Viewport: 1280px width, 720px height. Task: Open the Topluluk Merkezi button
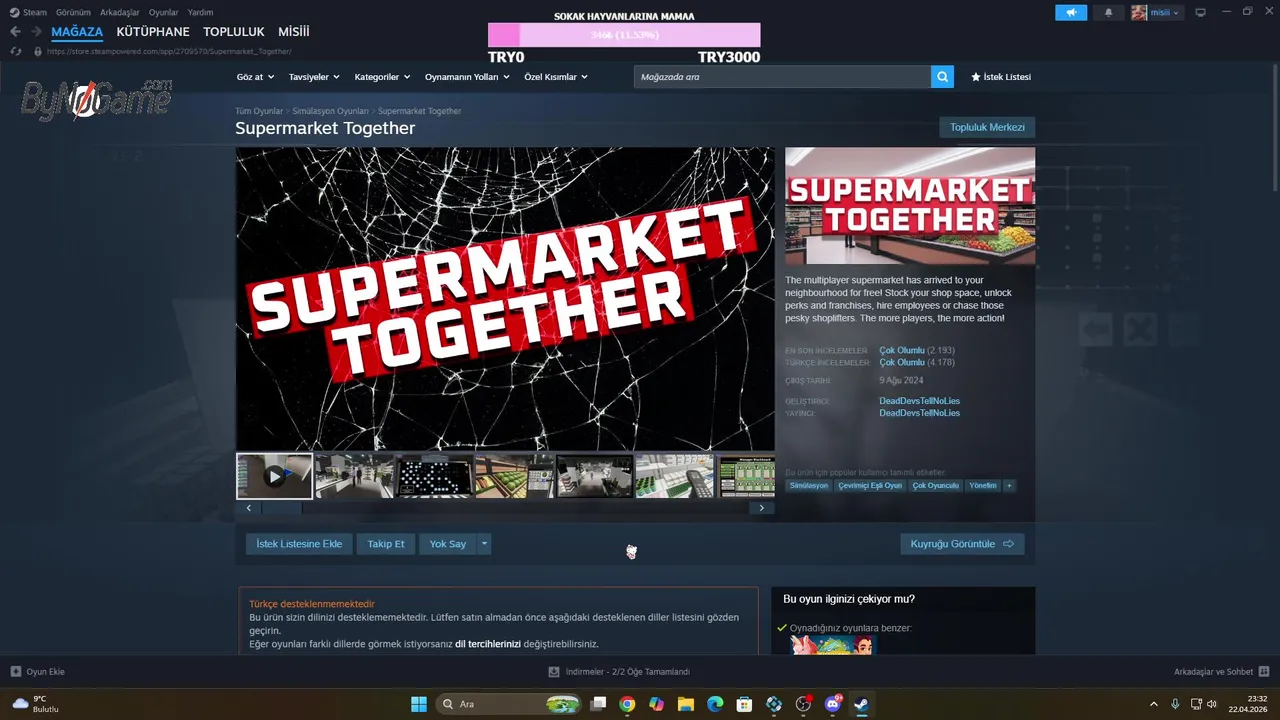tap(987, 127)
